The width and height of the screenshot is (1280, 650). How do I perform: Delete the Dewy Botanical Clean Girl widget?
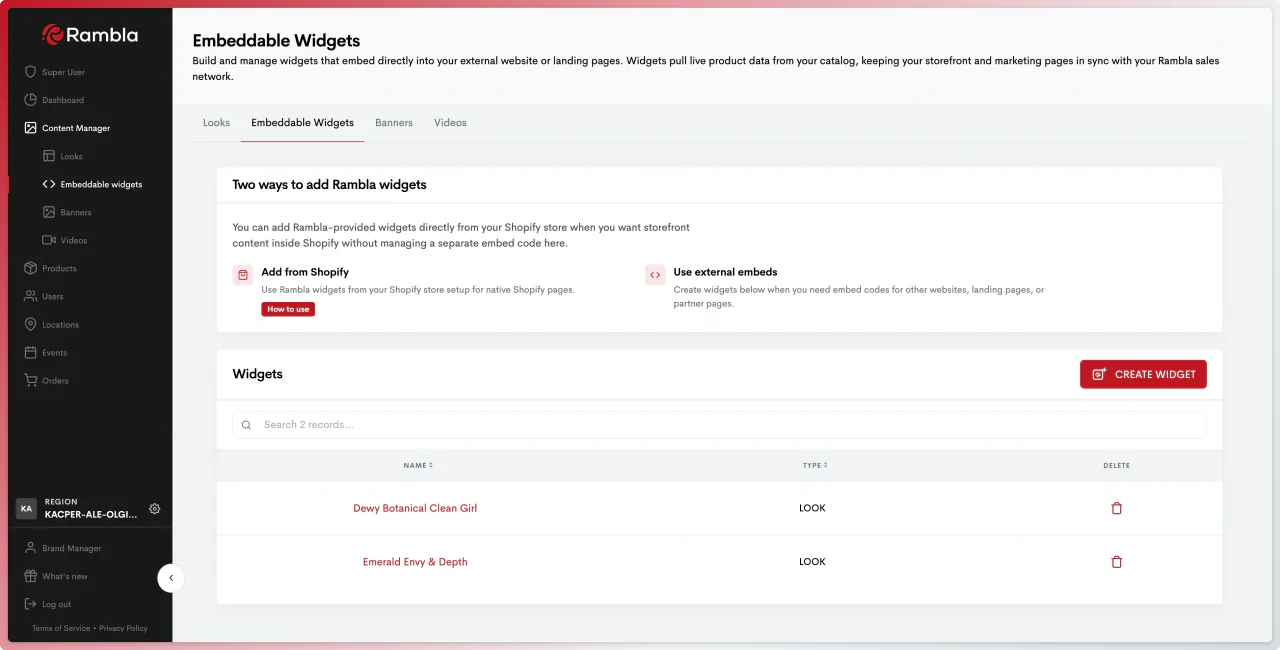(x=1117, y=508)
